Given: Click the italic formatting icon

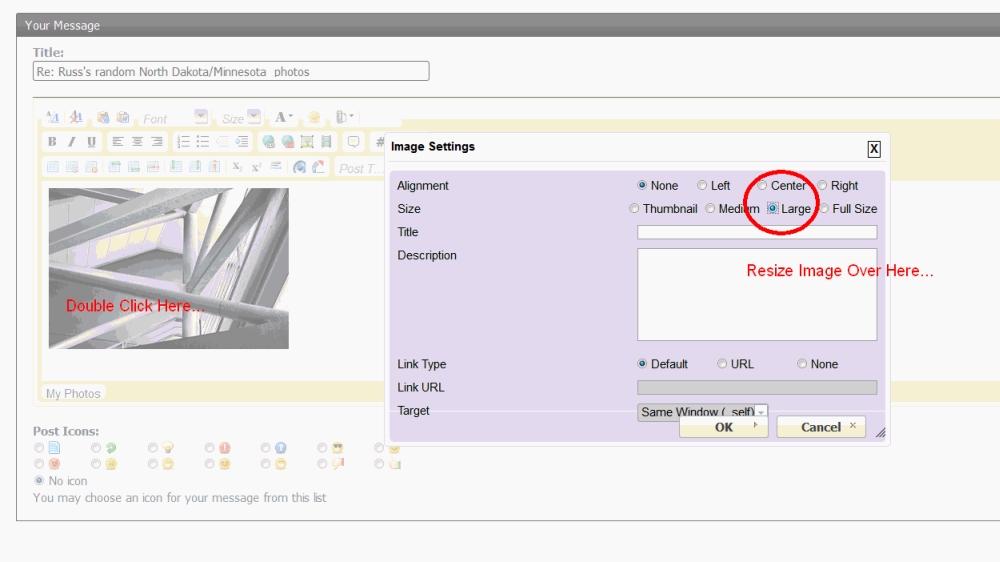Looking at the screenshot, I should click(72, 142).
